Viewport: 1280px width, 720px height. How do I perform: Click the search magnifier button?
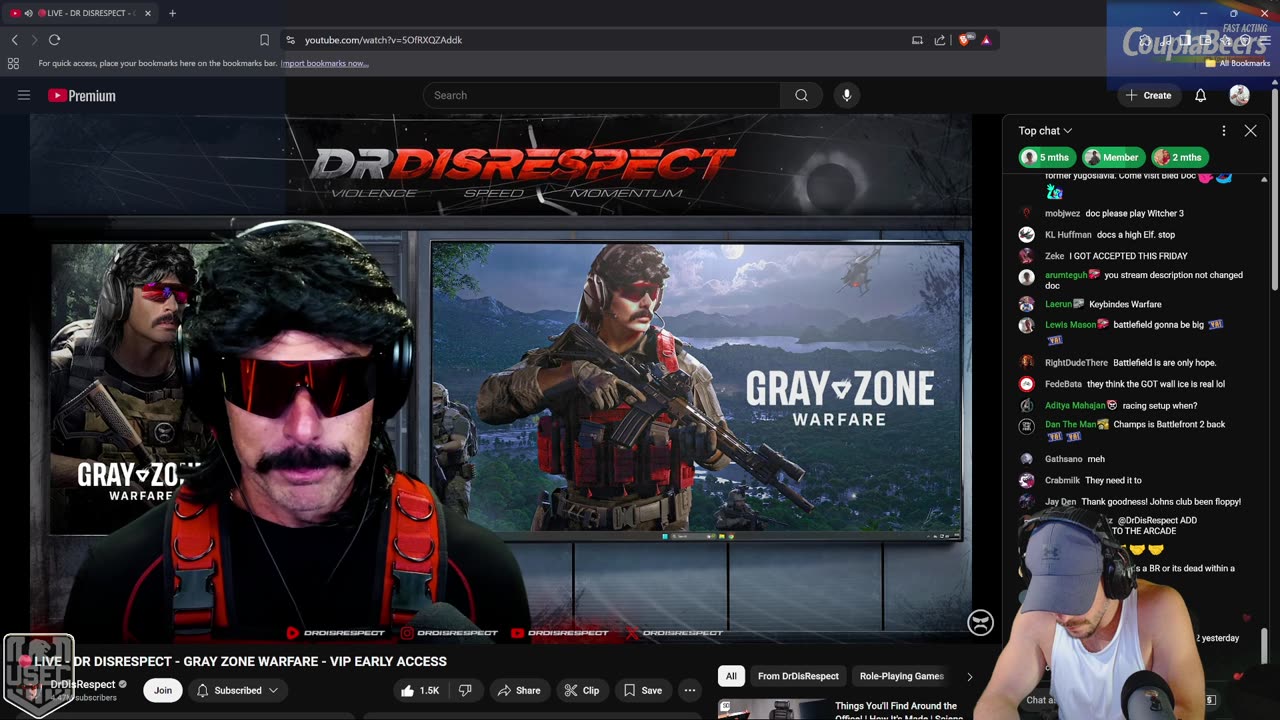pyautogui.click(x=801, y=95)
